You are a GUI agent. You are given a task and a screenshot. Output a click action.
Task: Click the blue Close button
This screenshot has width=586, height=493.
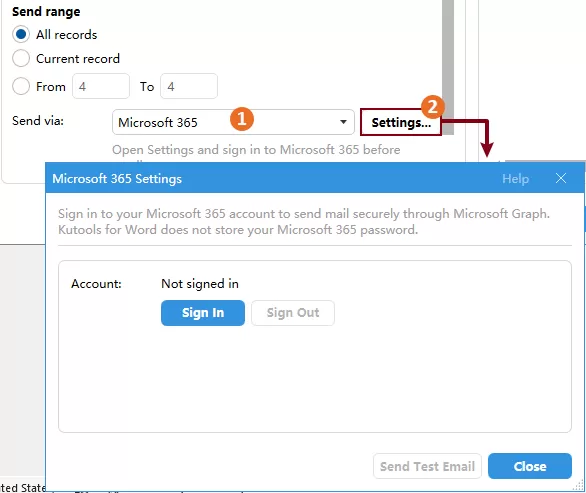[x=530, y=466]
